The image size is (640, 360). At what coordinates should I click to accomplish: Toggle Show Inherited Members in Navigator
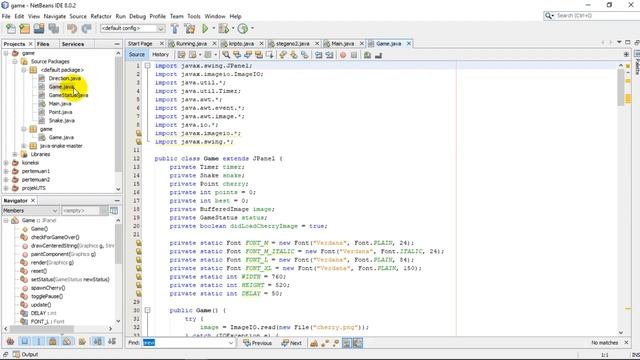click(11, 341)
